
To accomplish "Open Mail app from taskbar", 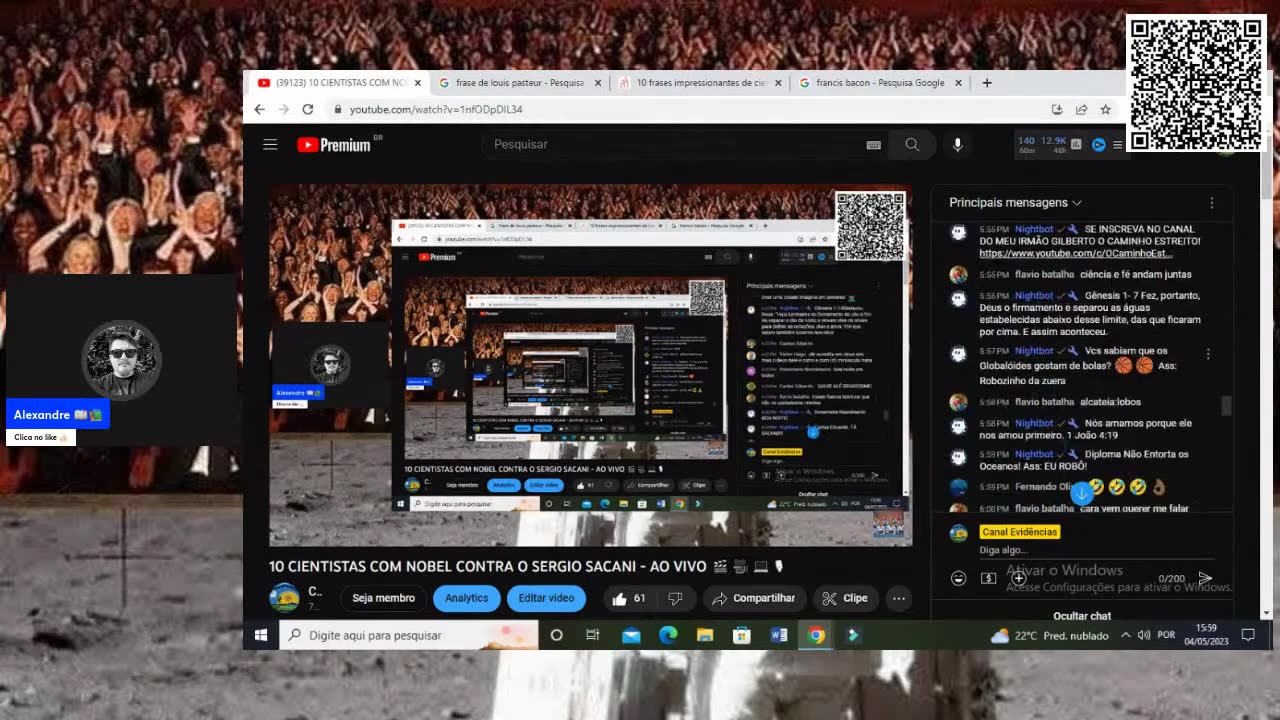I will (631, 635).
